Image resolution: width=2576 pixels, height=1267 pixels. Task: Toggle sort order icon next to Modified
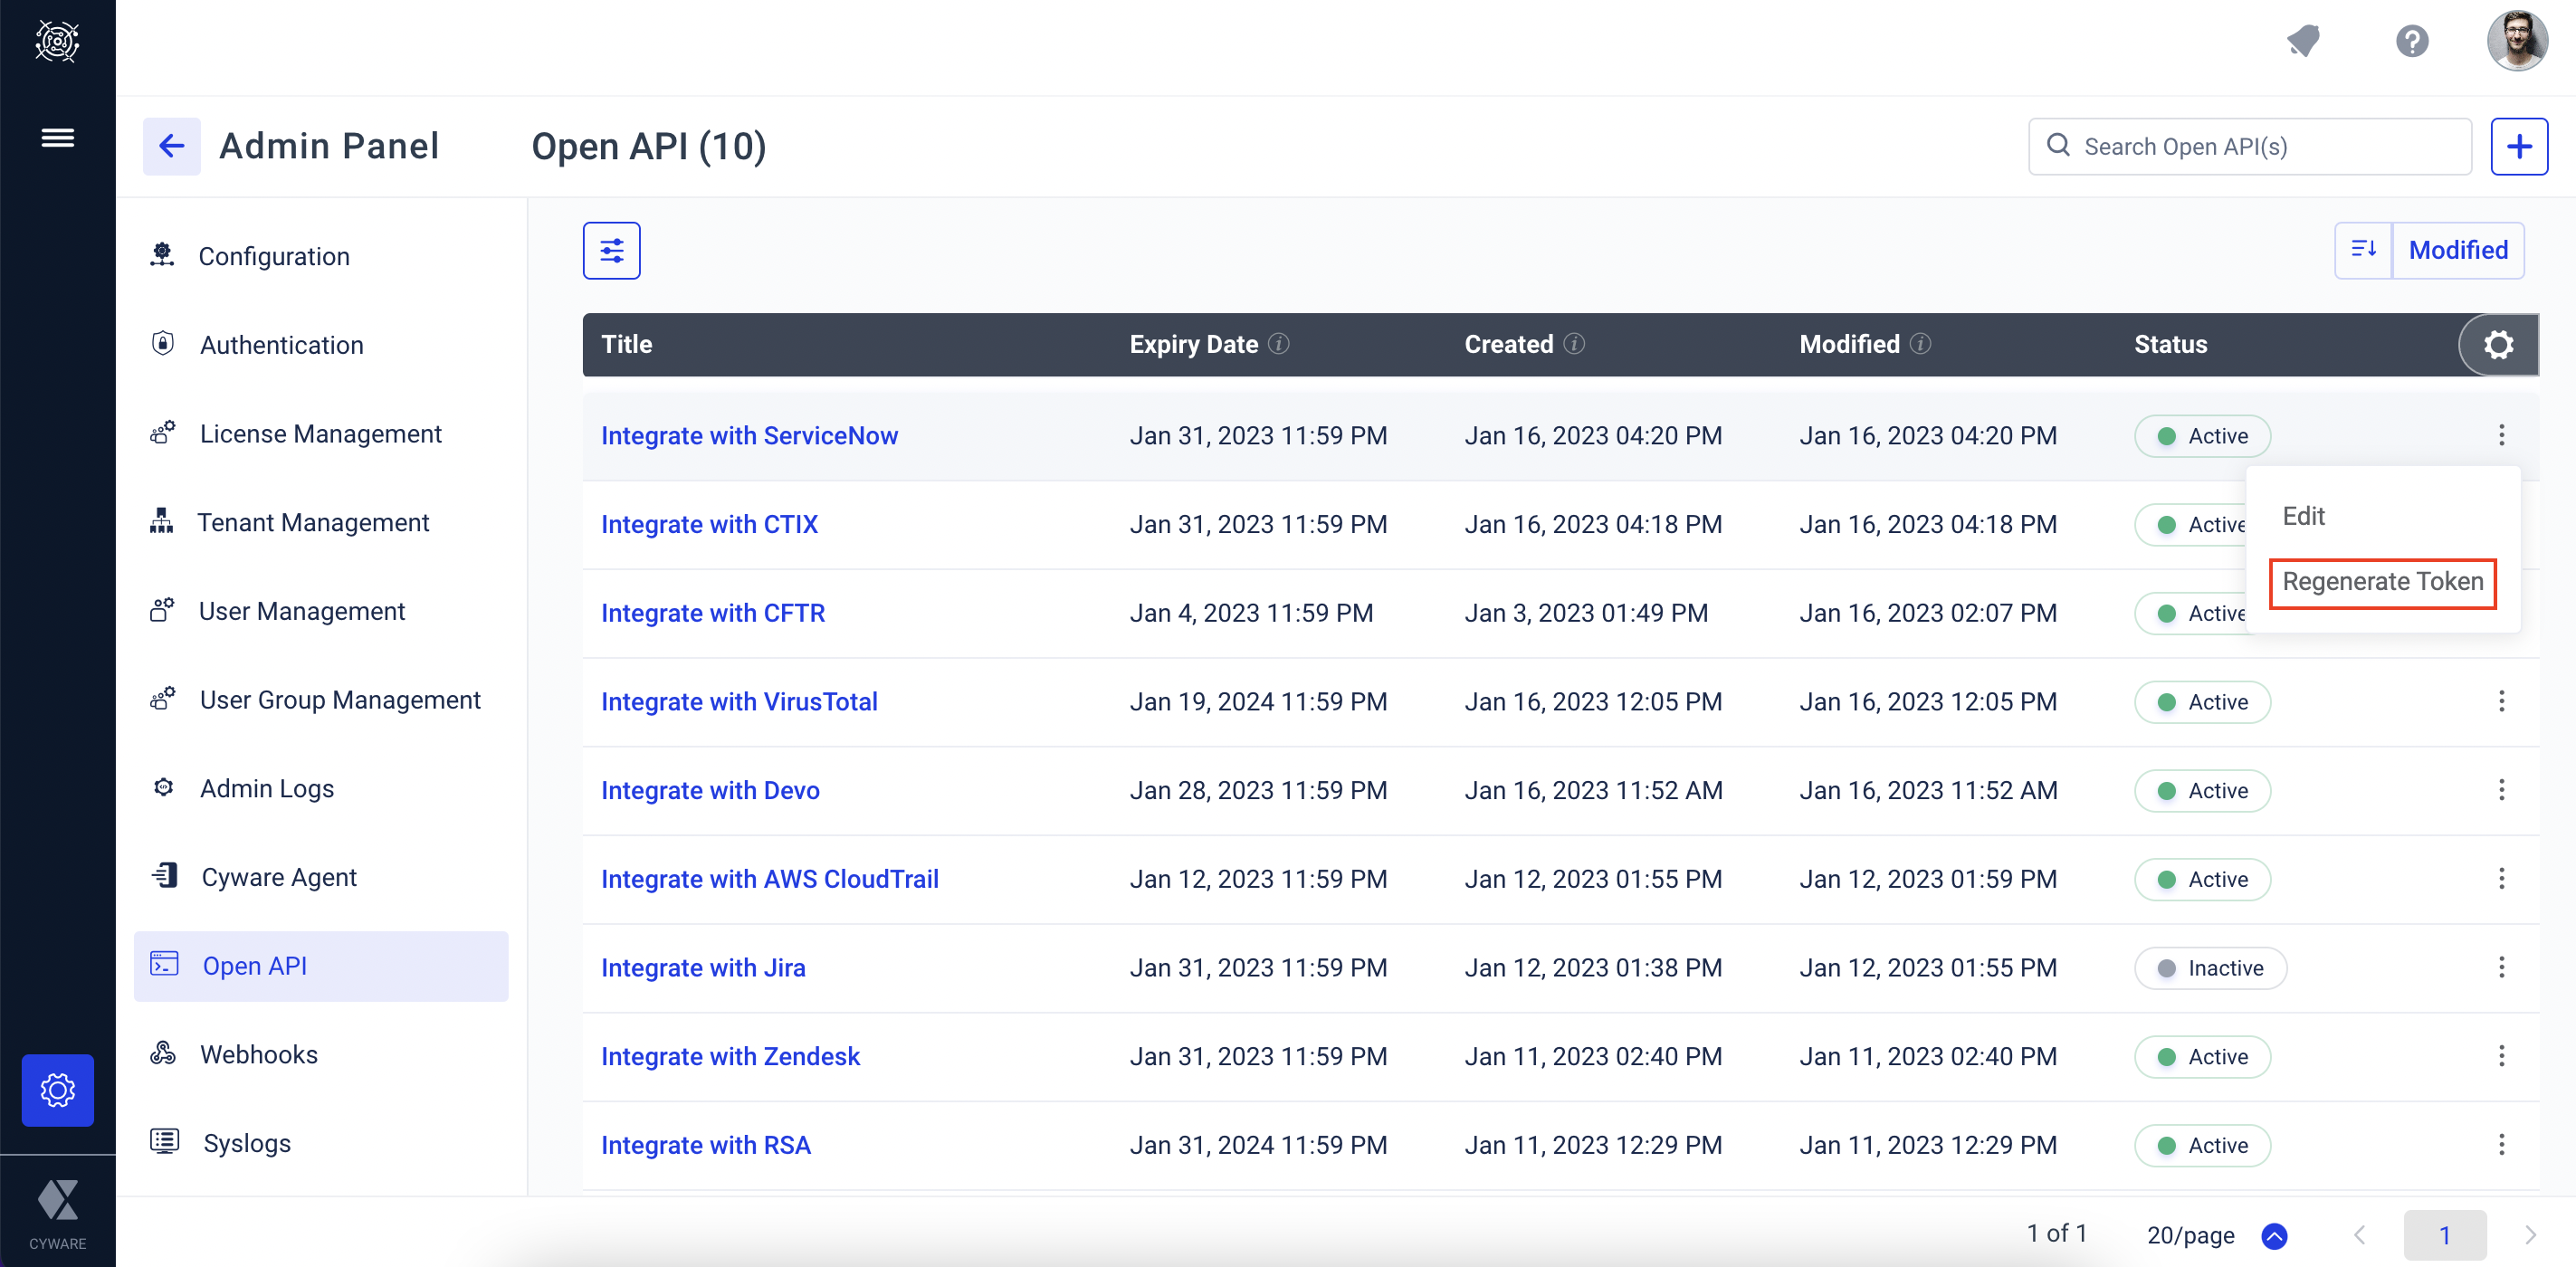[x=2363, y=250]
